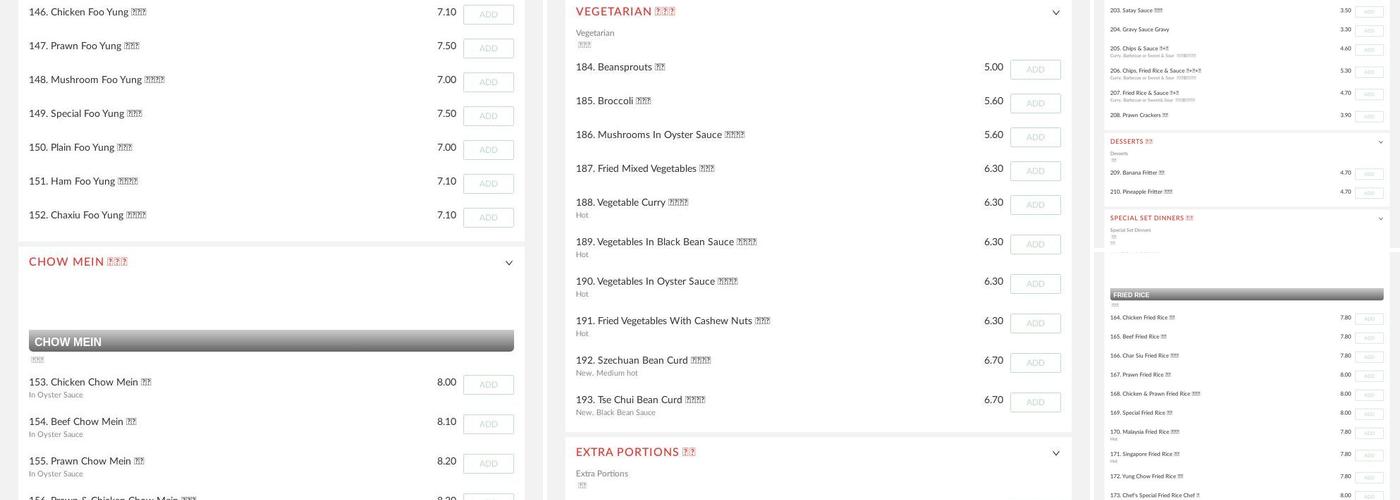
Task: Collapse the Chow Mein section chevron
Action: click(509, 263)
